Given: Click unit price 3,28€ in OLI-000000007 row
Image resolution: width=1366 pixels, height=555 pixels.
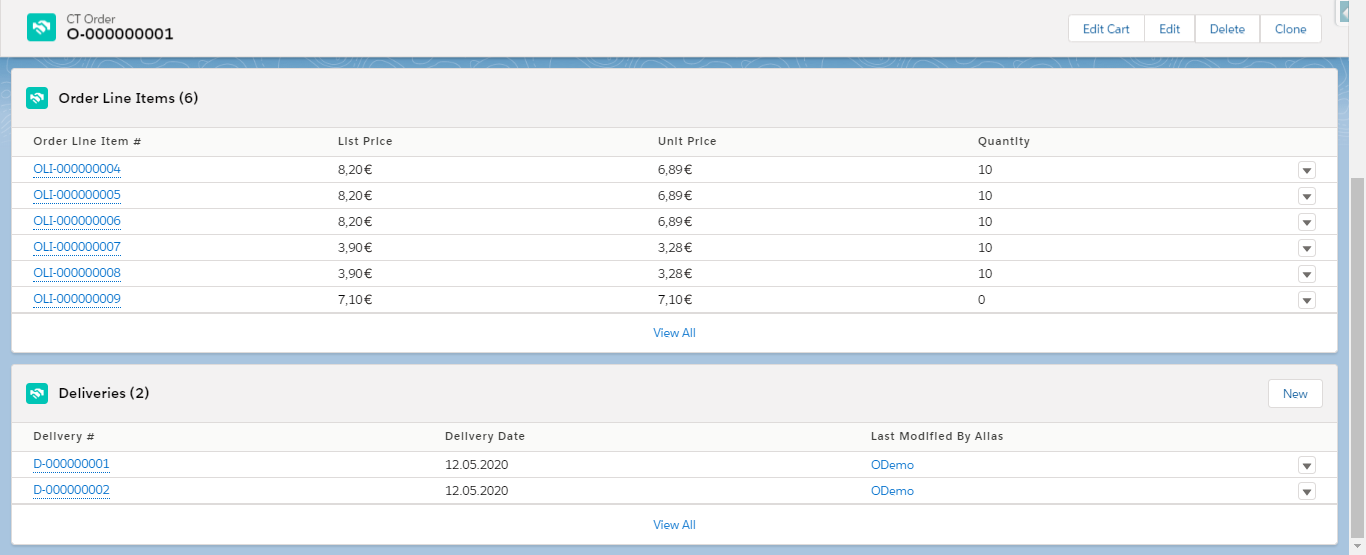Looking at the screenshot, I should click(675, 248).
